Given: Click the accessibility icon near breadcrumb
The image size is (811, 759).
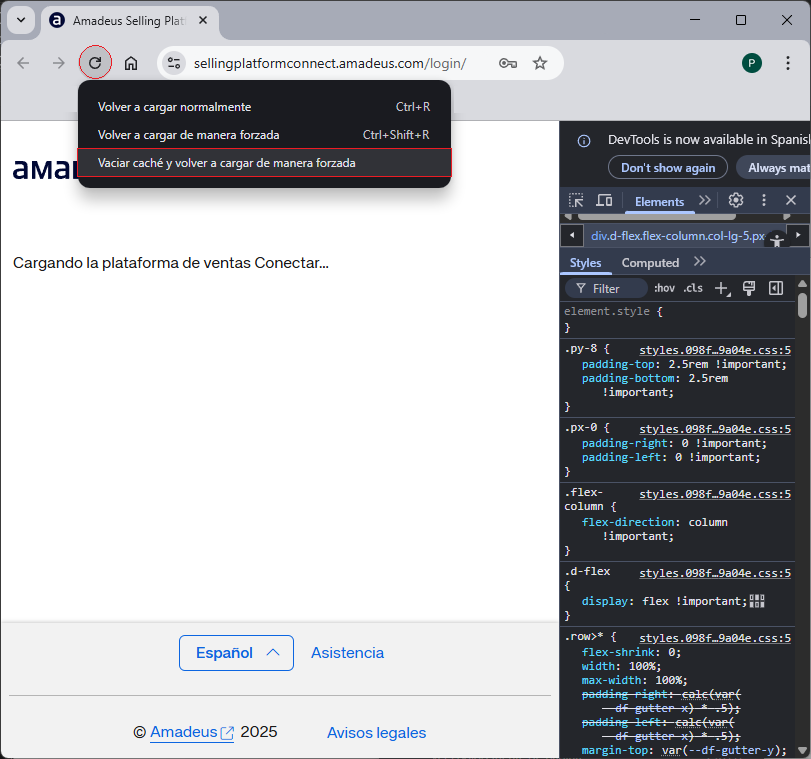Looking at the screenshot, I should point(777,240).
